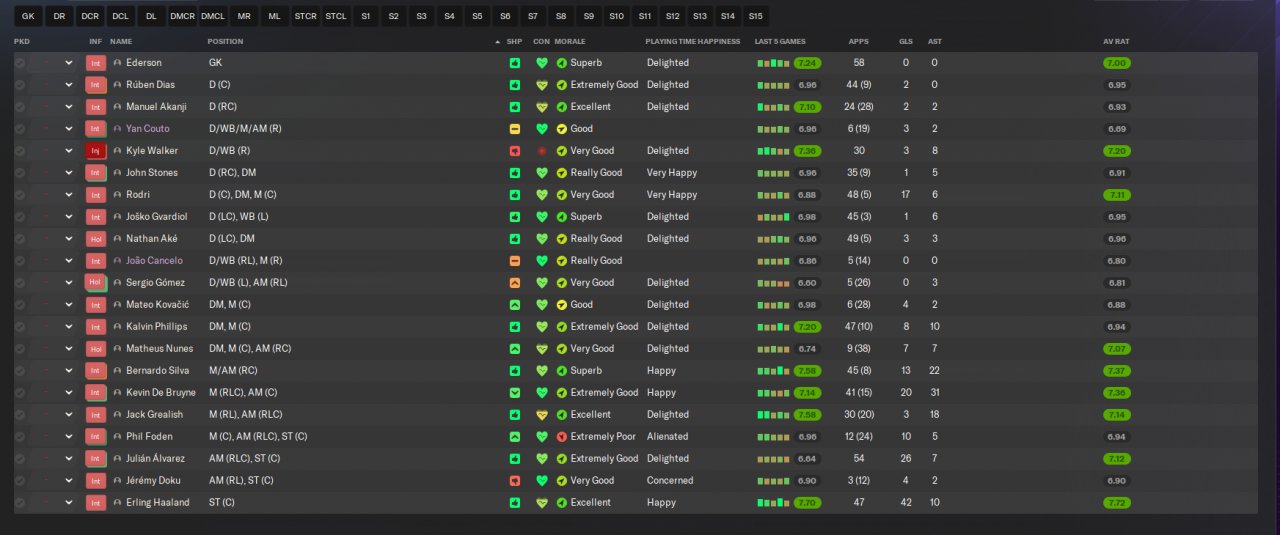Click Nathan Aké's Hol status badge
Viewport: 1280px width, 535px height.
click(x=96, y=238)
